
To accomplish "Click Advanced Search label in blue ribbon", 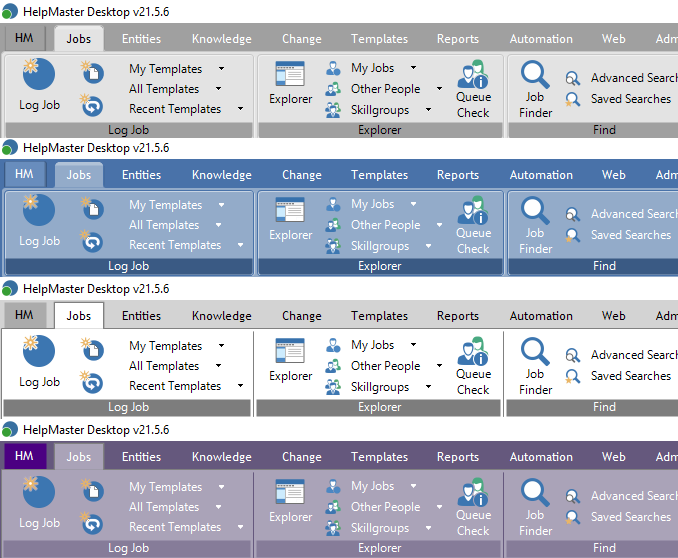I will (x=634, y=214).
